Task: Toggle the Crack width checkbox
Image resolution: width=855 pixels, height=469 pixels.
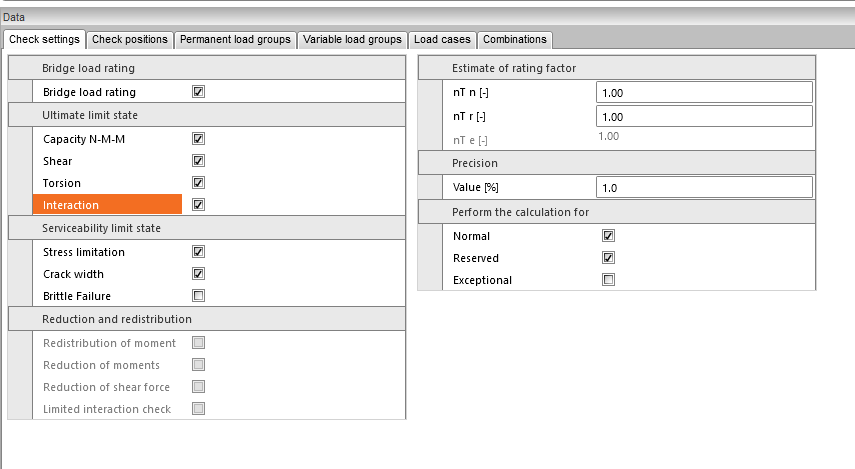Action: (x=198, y=274)
